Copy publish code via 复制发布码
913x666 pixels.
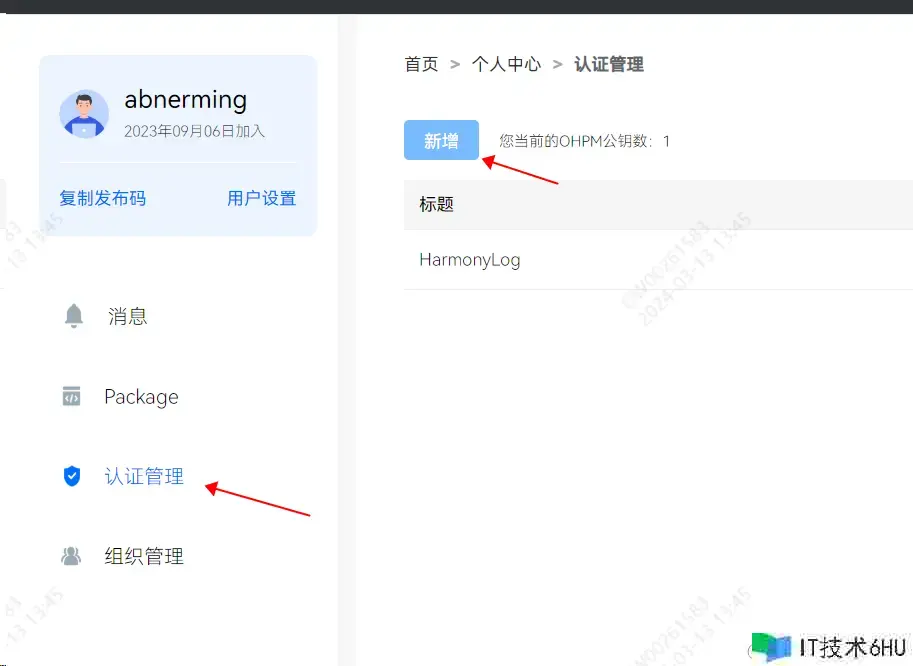point(102,198)
